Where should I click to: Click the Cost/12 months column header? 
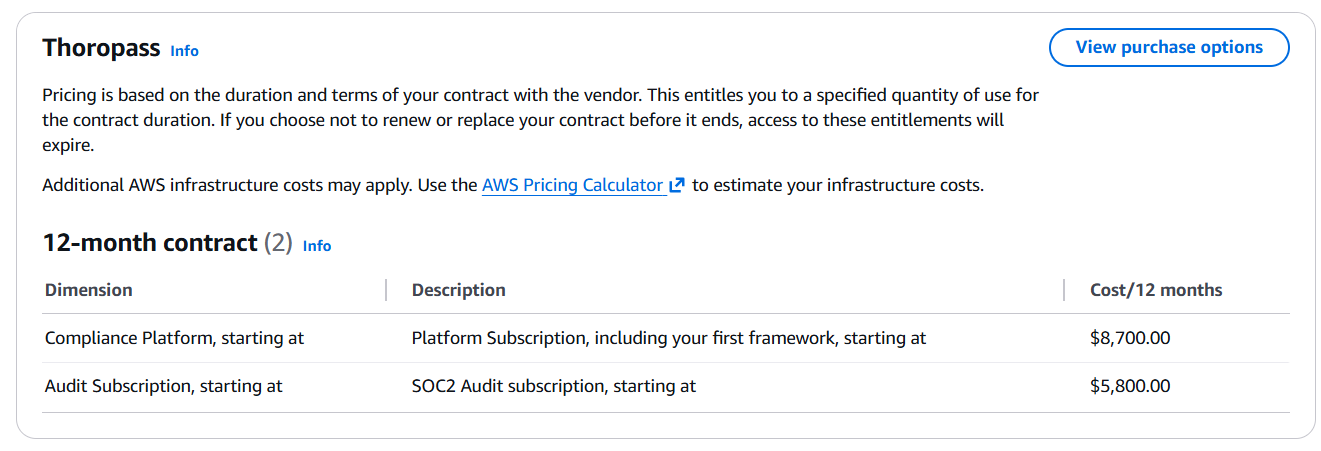pyautogui.click(x=1156, y=290)
